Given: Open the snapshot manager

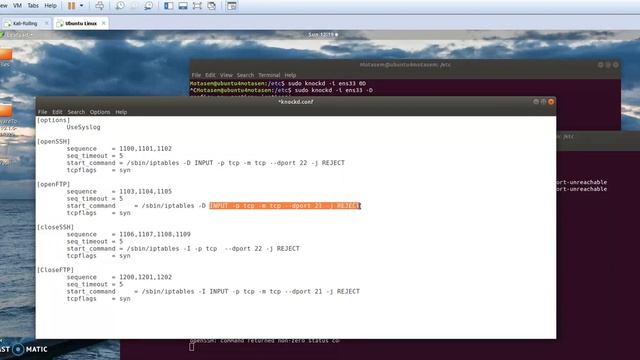Looking at the screenshot, I should click(149, 6).
